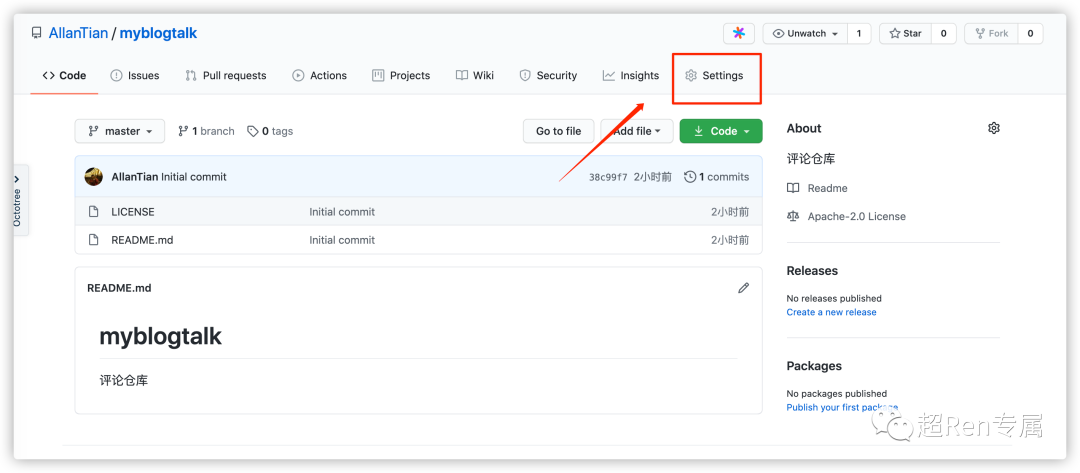Click the 2小时前 timestamp in LICENSE row
Viewport: 1080px width, 473px height.
point(730,212)
